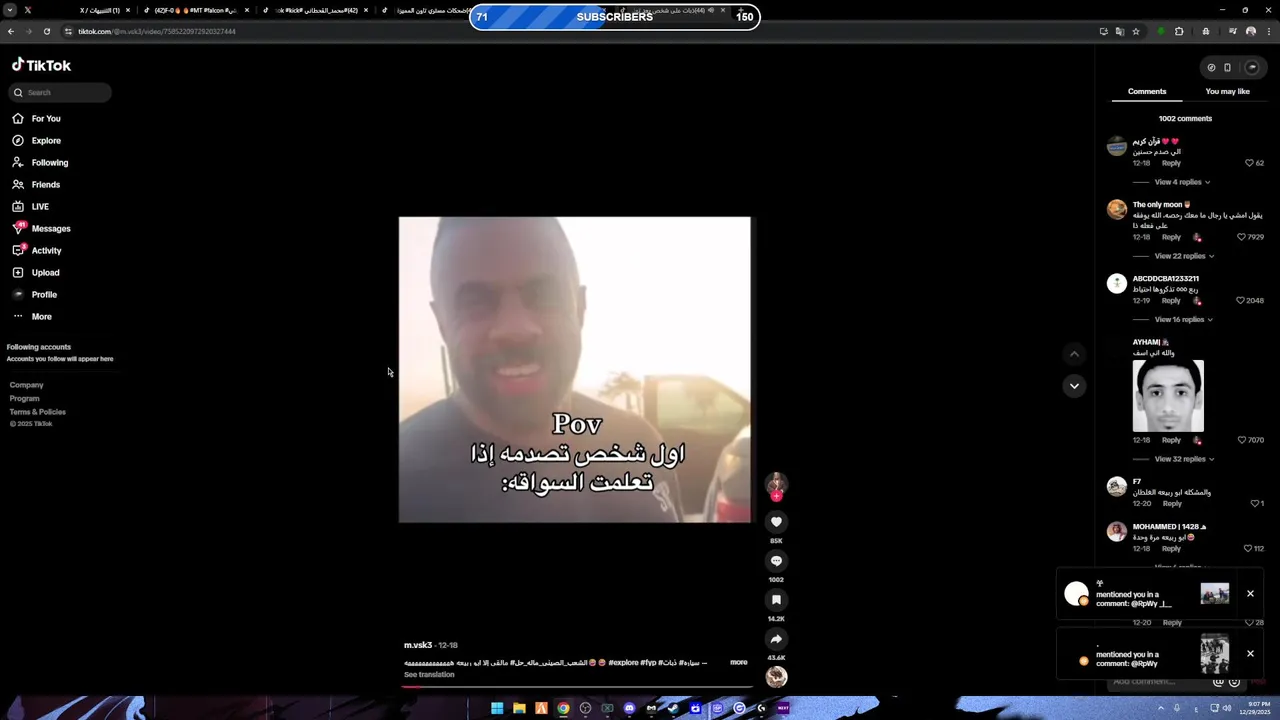Open Windows Start menu
Viewport: 1280px width, 720px height.
(497, 708)
